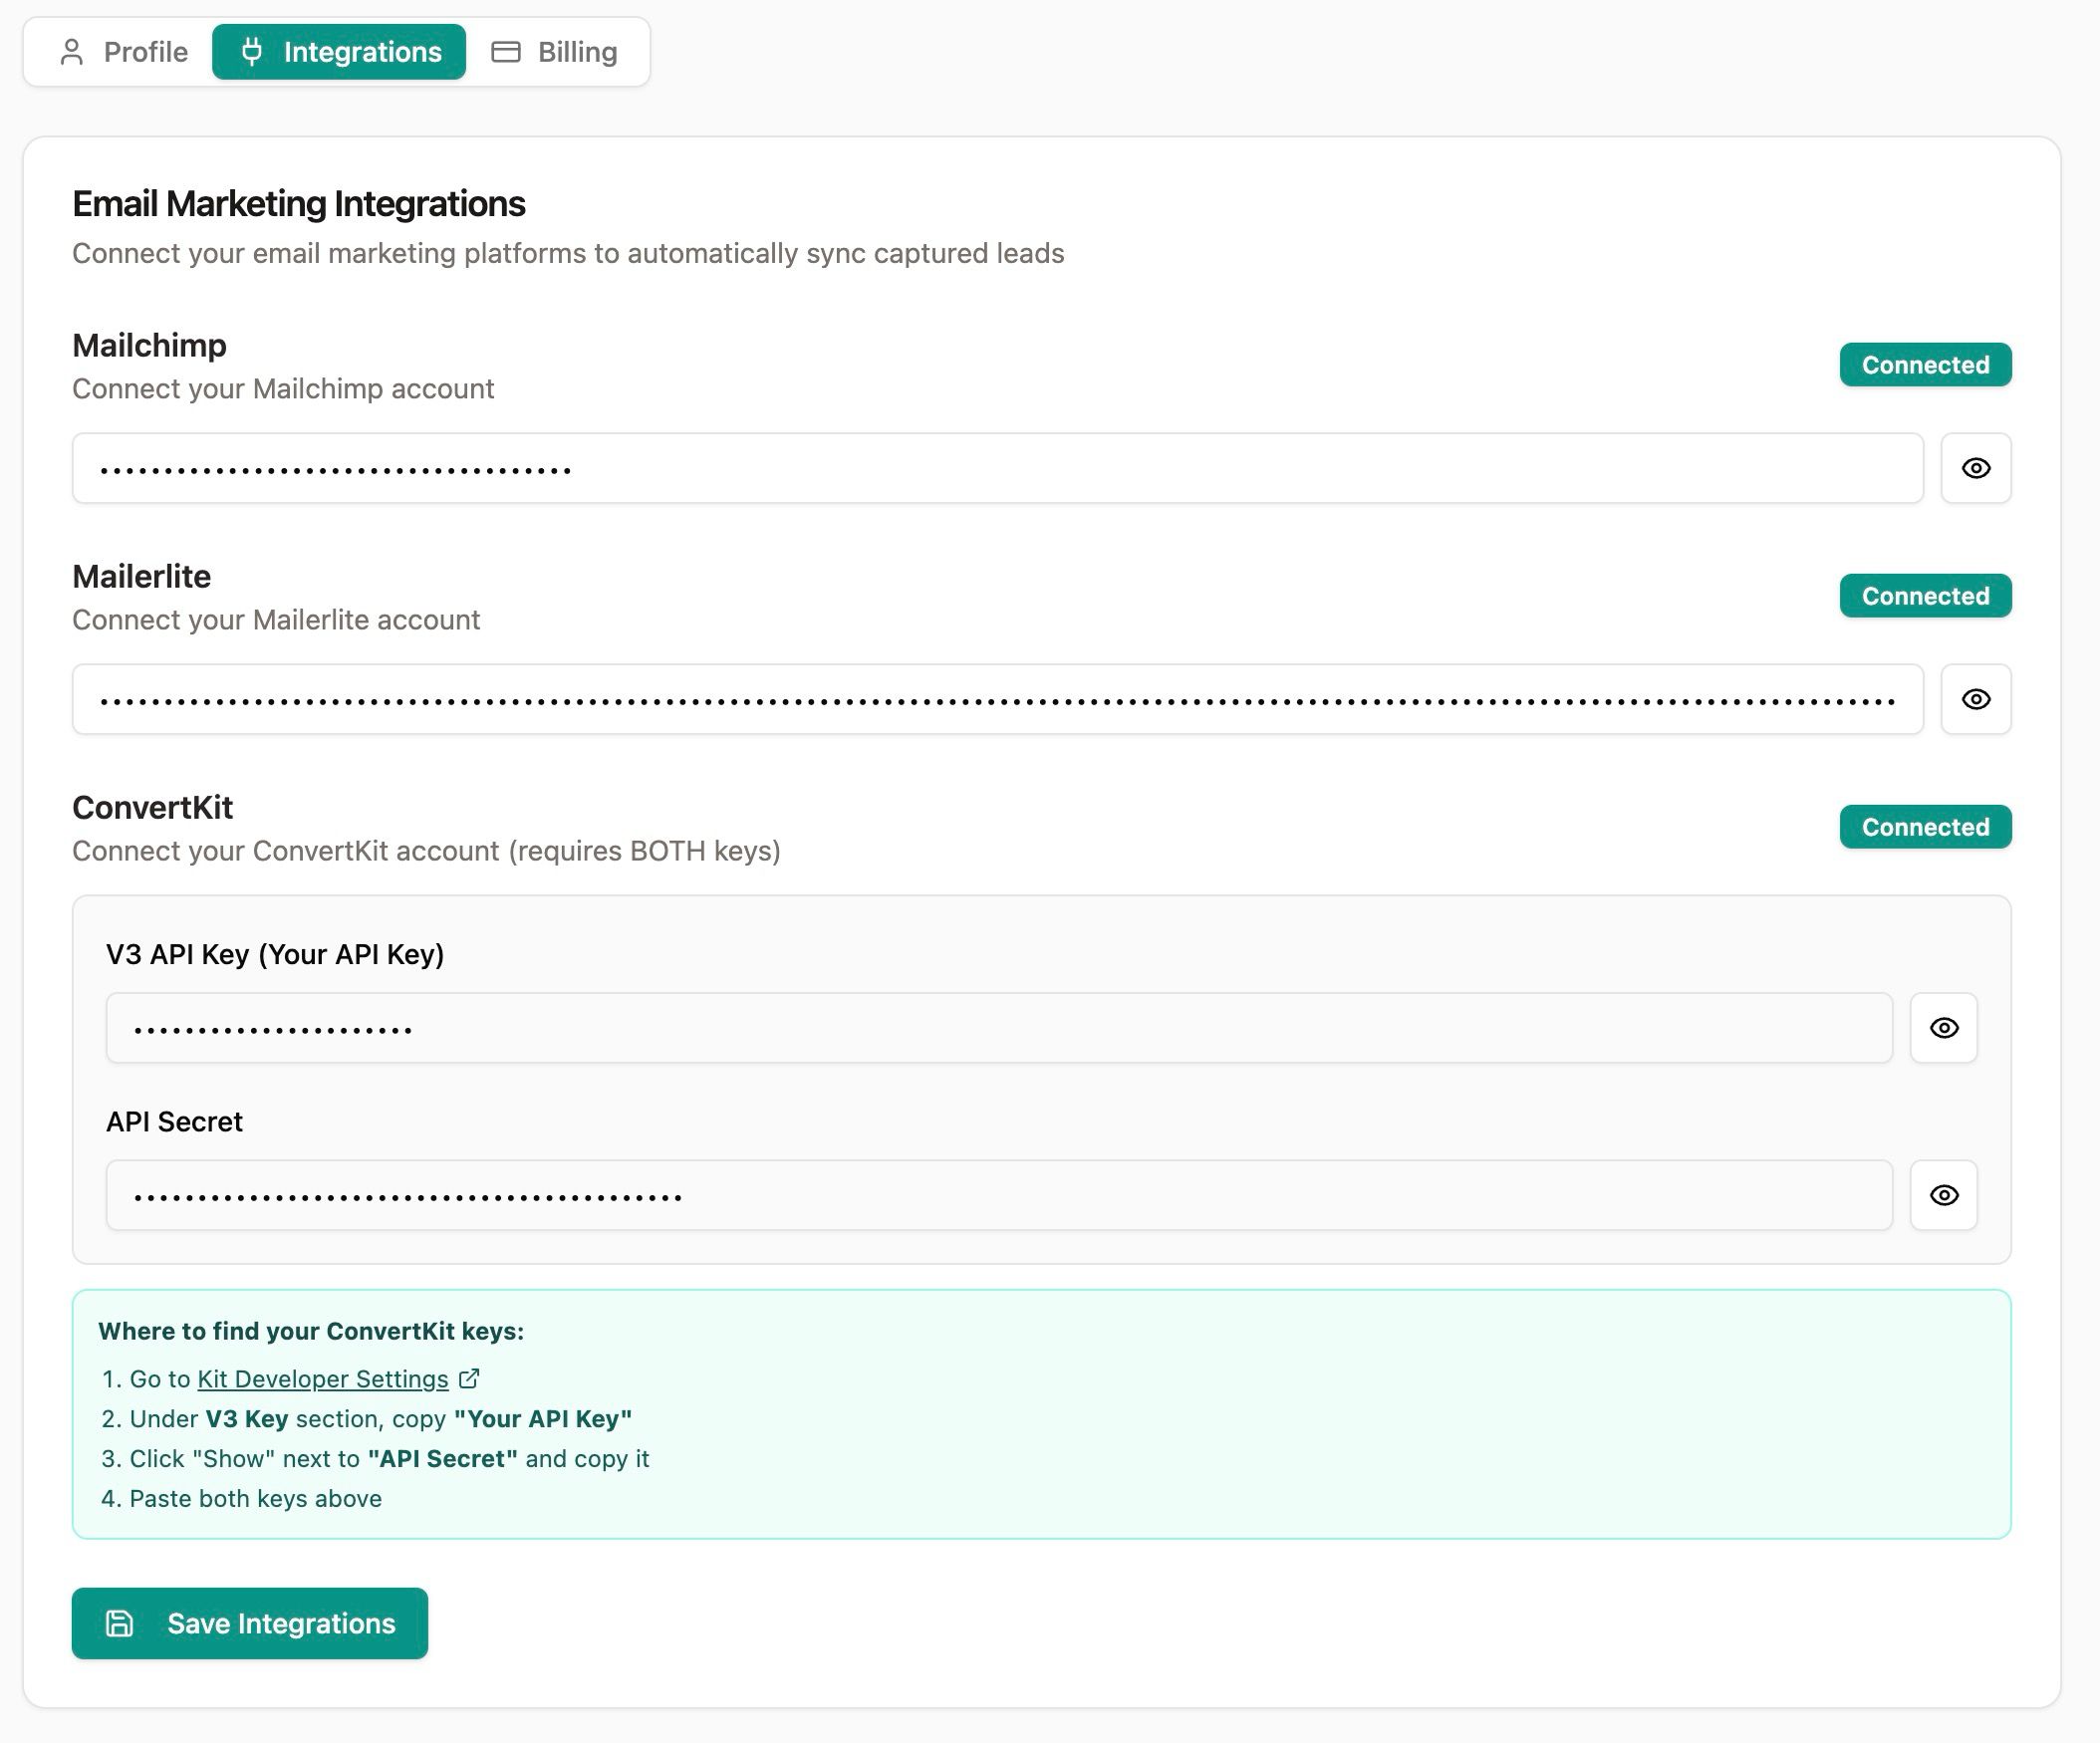Click the "automatically sync captured leads" subtitle
Screen dimensions: 2100x1743
click(x=568, y=253)
